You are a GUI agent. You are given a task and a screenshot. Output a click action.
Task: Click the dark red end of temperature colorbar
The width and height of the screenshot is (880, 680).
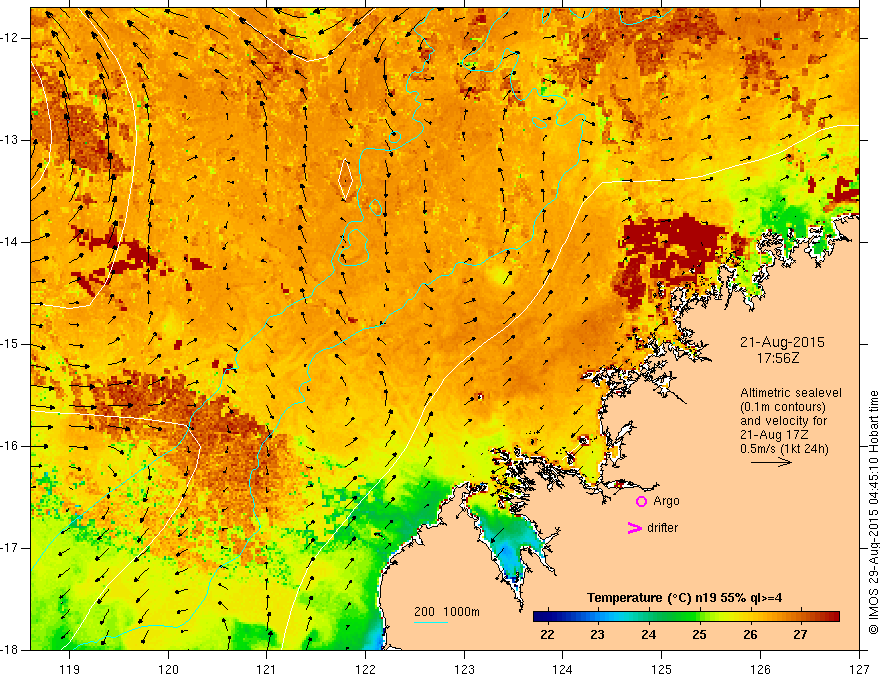(x=833, y=617)
